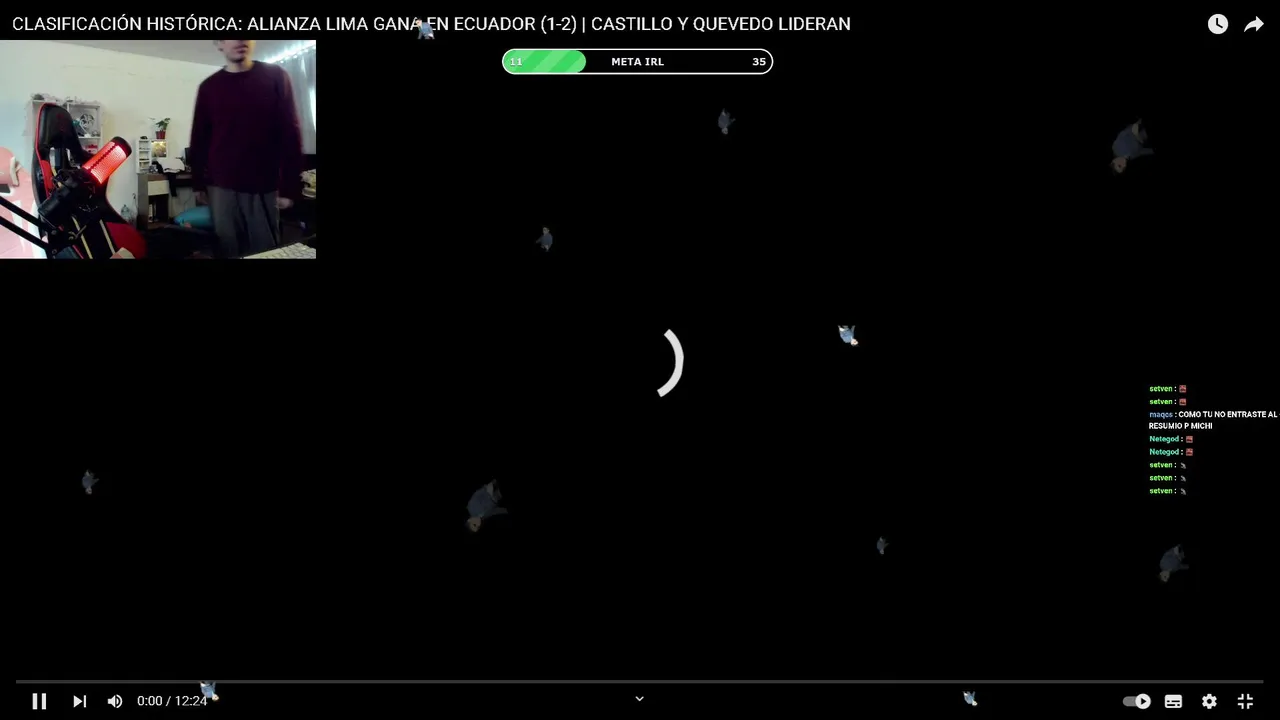
Task: Exit full screen mode
Action: 1245,701
